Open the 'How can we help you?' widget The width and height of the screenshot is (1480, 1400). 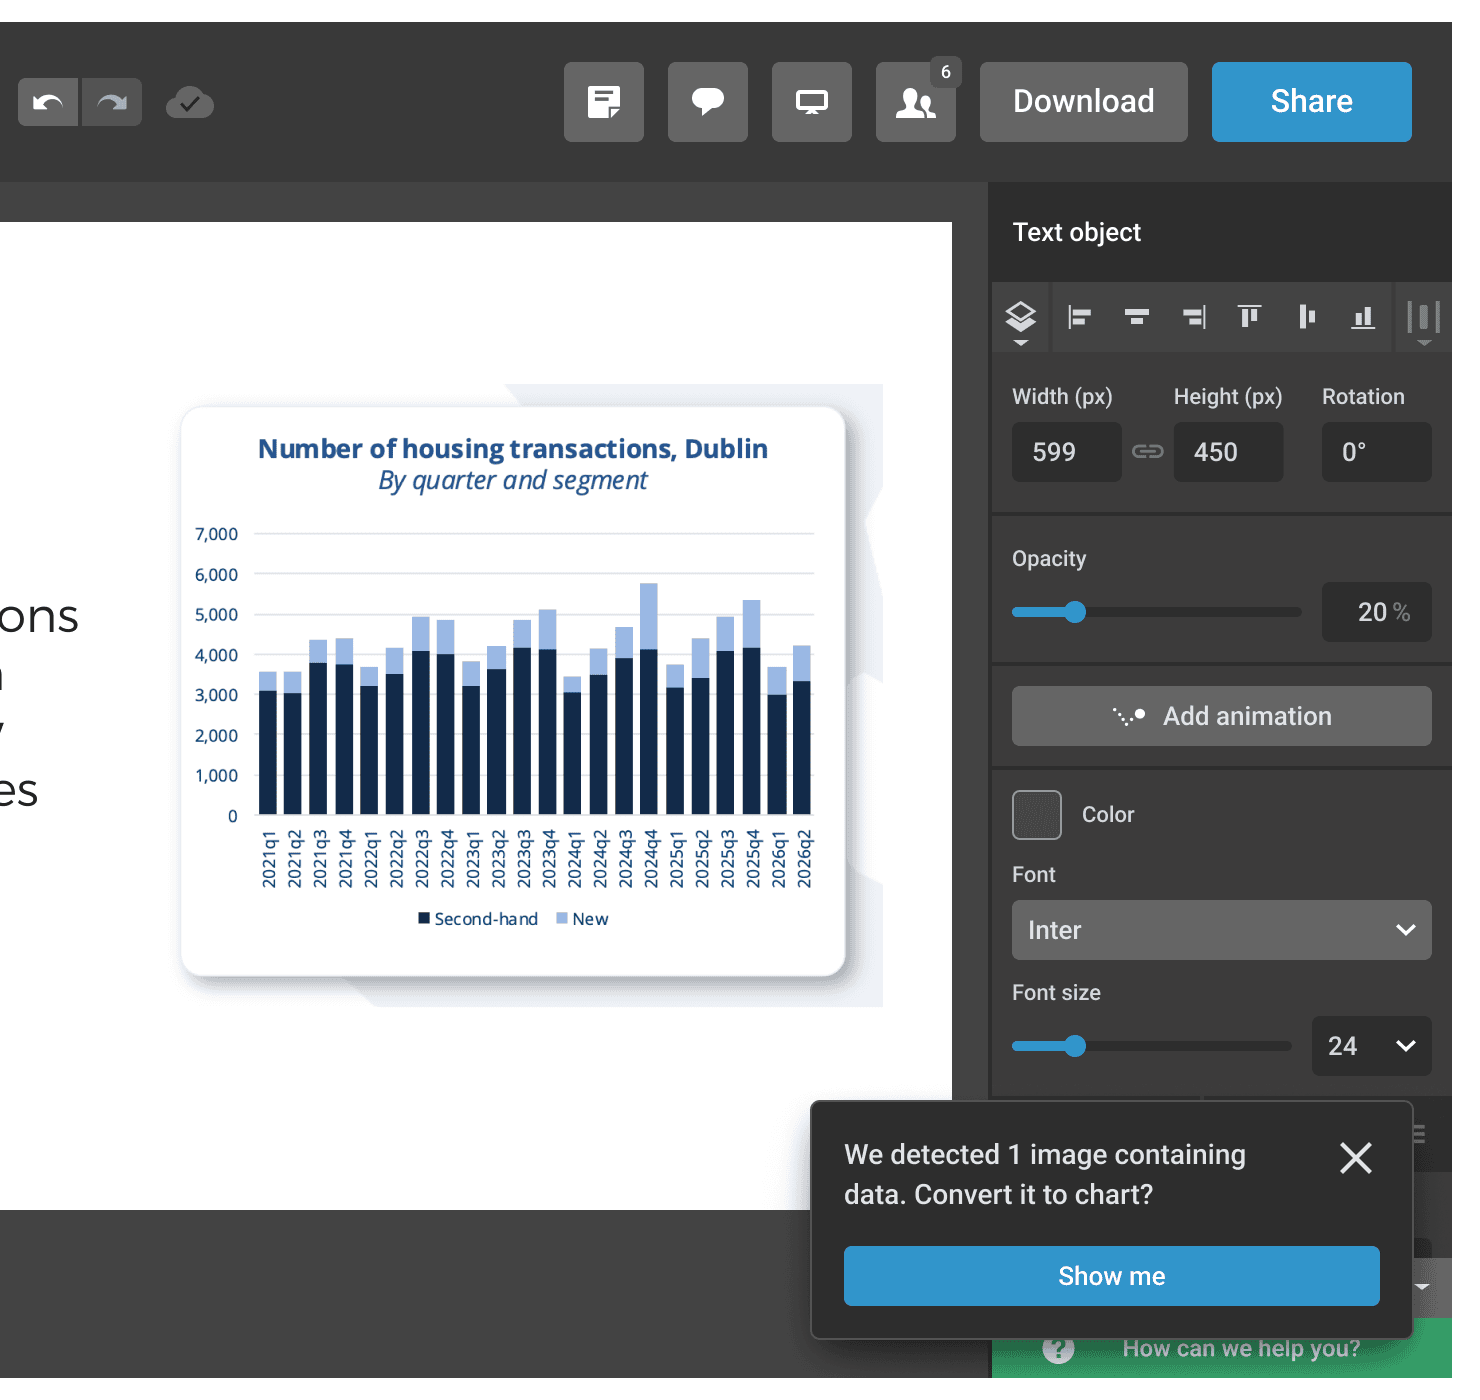1222,1349
